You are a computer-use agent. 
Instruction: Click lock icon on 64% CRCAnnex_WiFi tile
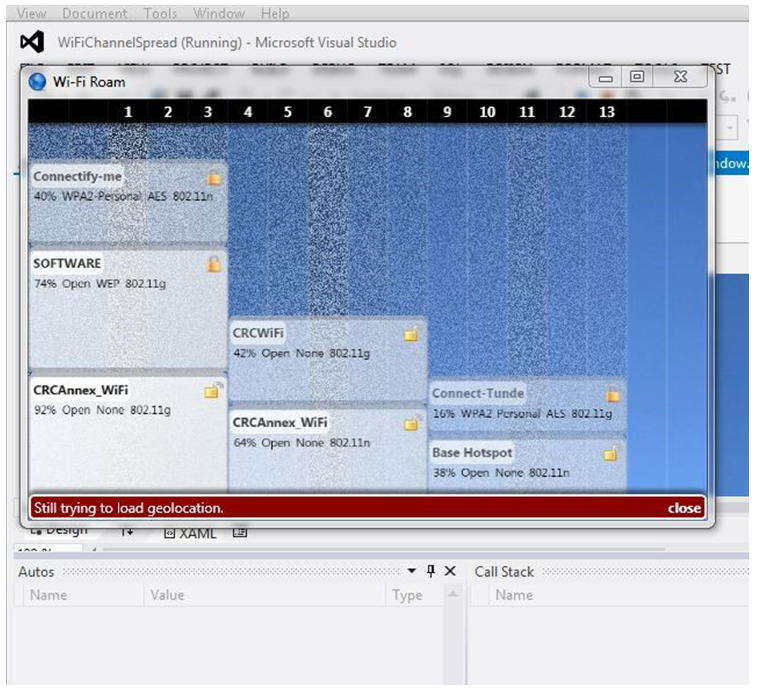[x=411, y=424]
